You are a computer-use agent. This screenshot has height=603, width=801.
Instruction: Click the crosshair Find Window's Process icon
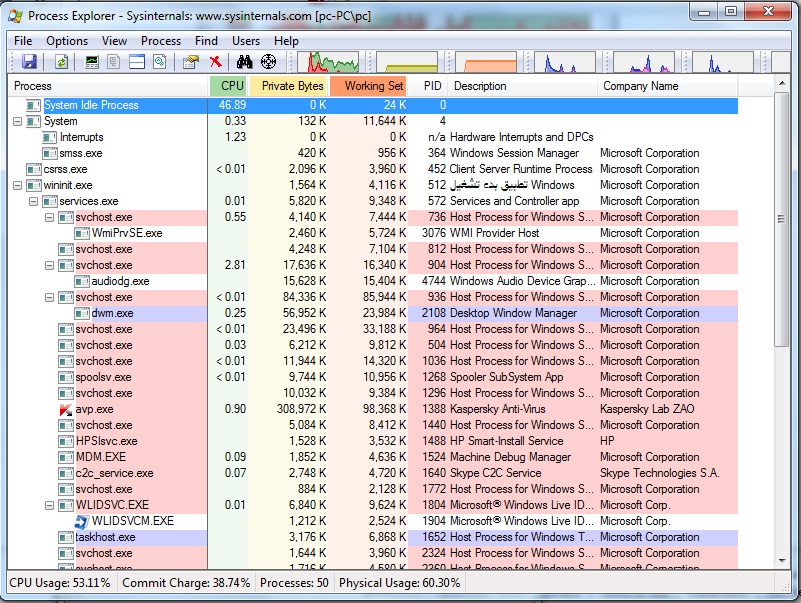pos(268,62)
